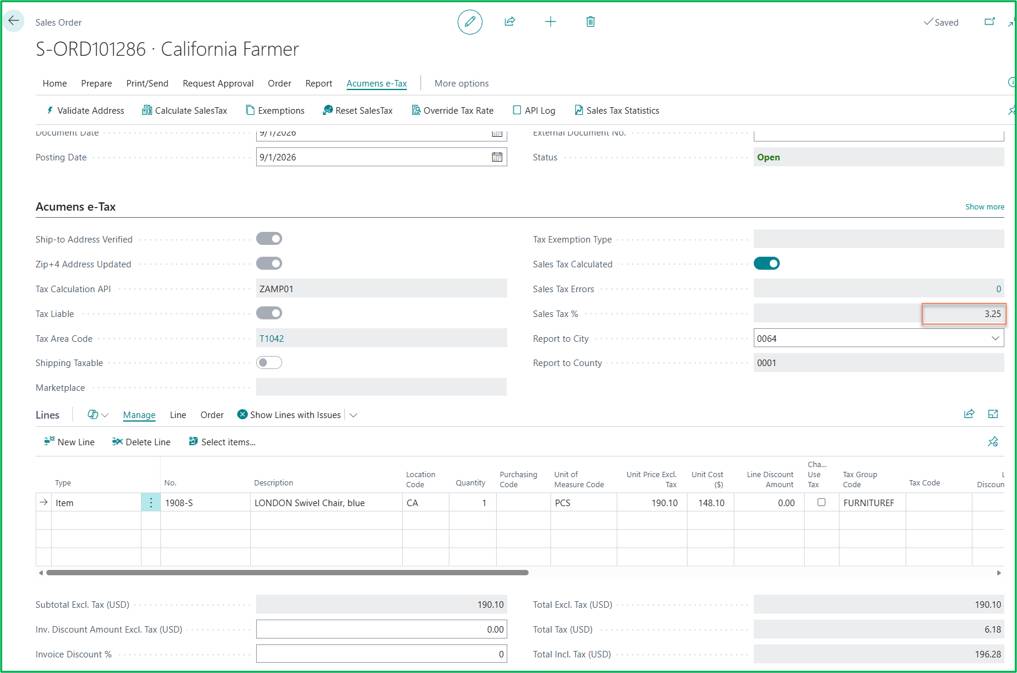This screenshot has width=1017, height=673.
Task: Check the Use Tax checkbox for 1908-S
Action: pos(821,502)
